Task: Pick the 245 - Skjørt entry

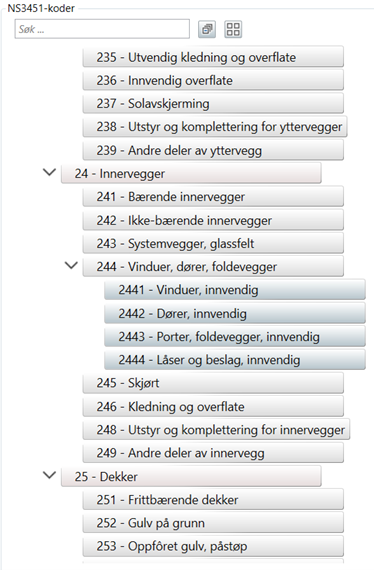Action: [x=213, y=383]
